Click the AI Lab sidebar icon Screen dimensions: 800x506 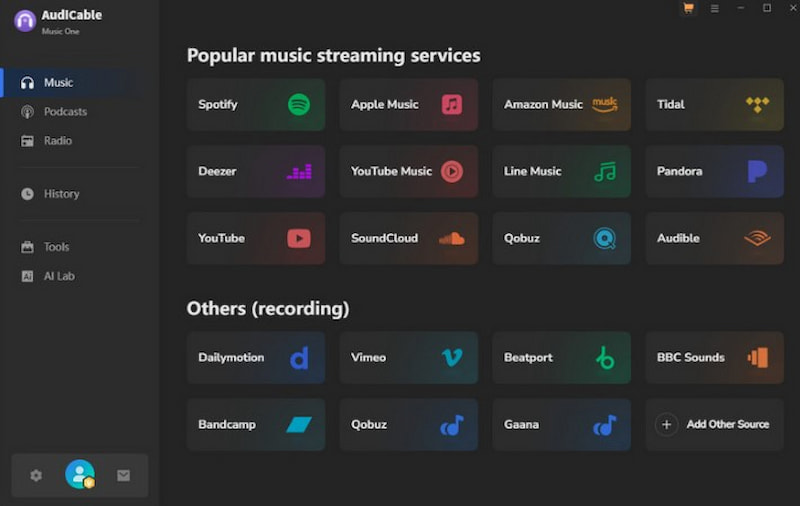[28, 276]
